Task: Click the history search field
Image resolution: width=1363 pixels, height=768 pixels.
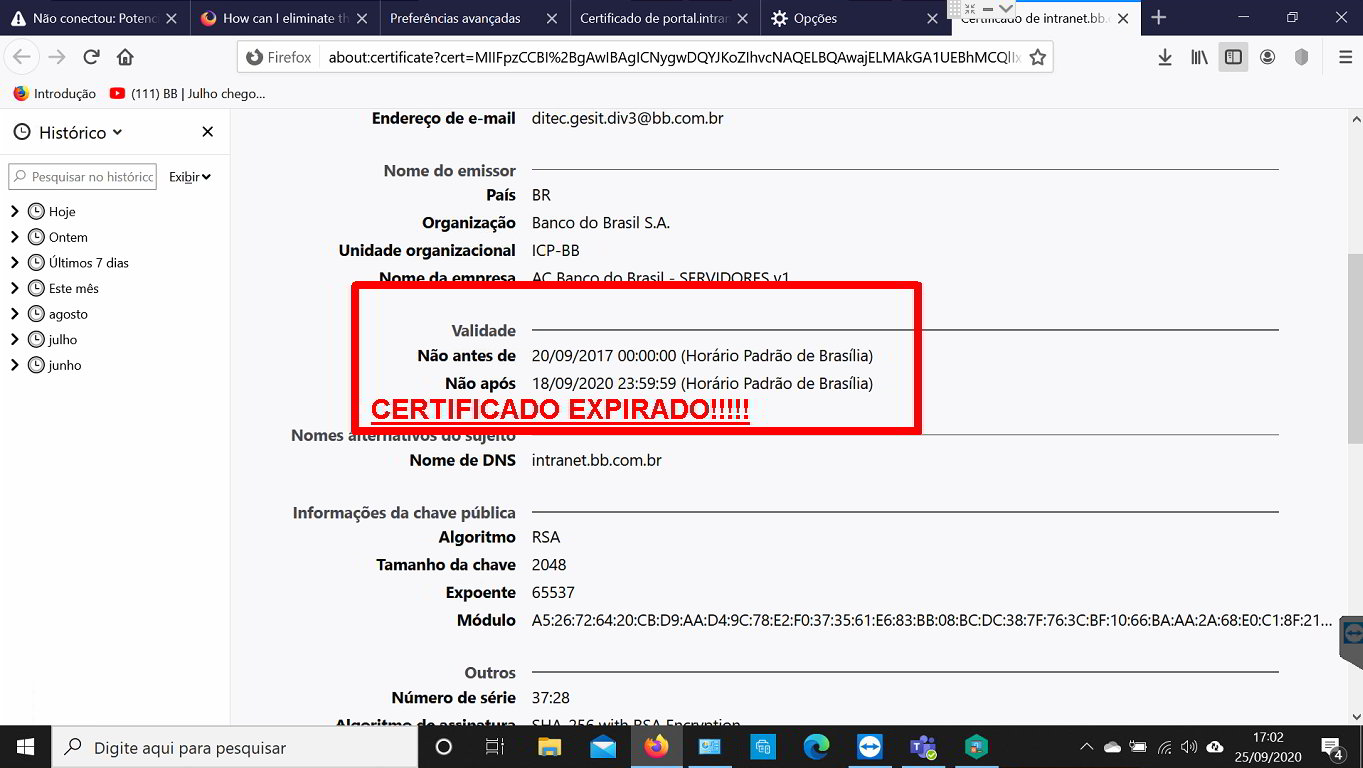Action: (x=83, y=177)
